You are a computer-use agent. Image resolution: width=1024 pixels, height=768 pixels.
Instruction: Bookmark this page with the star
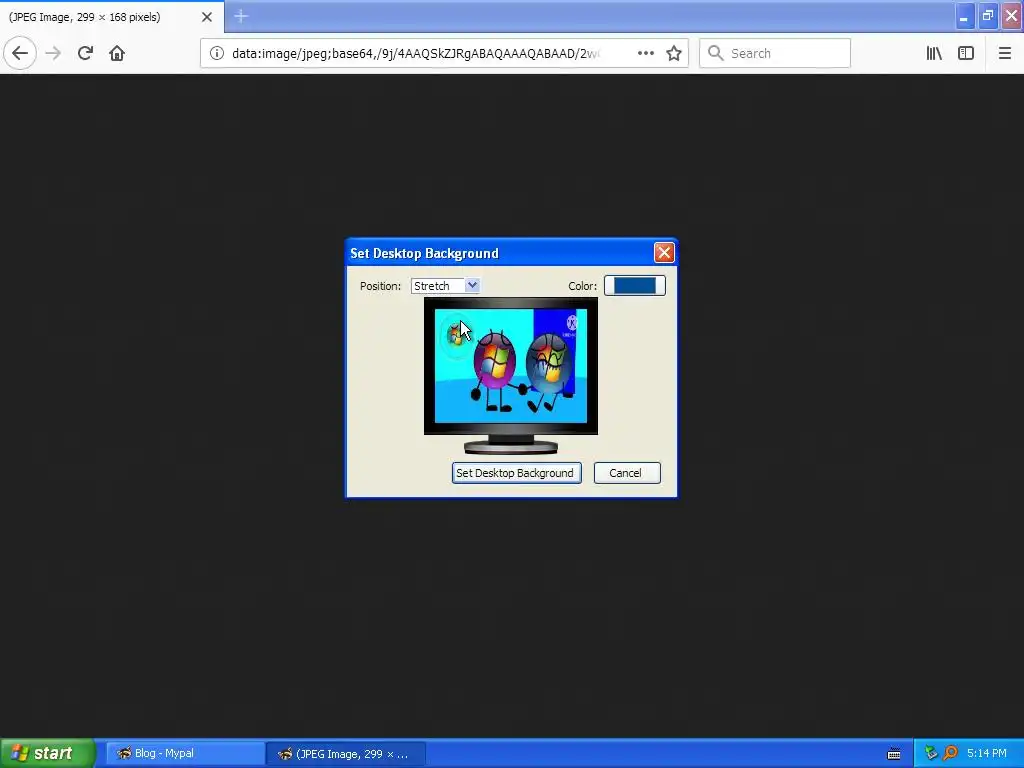(x=674, y=53)
